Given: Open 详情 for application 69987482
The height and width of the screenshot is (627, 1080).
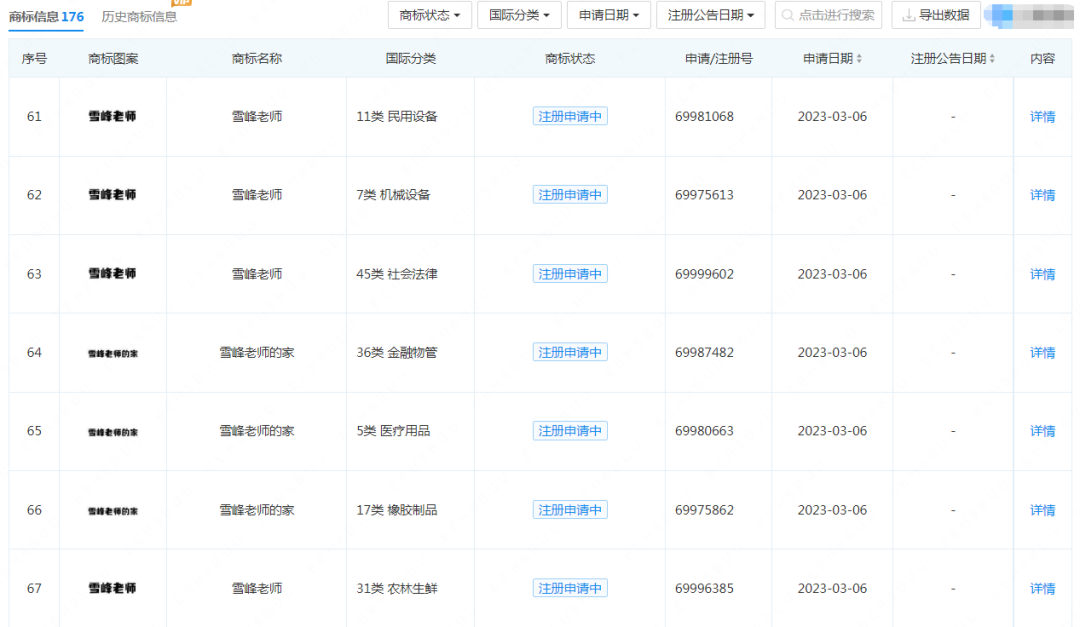Looking at the screenshot, I should point(1042,353).
